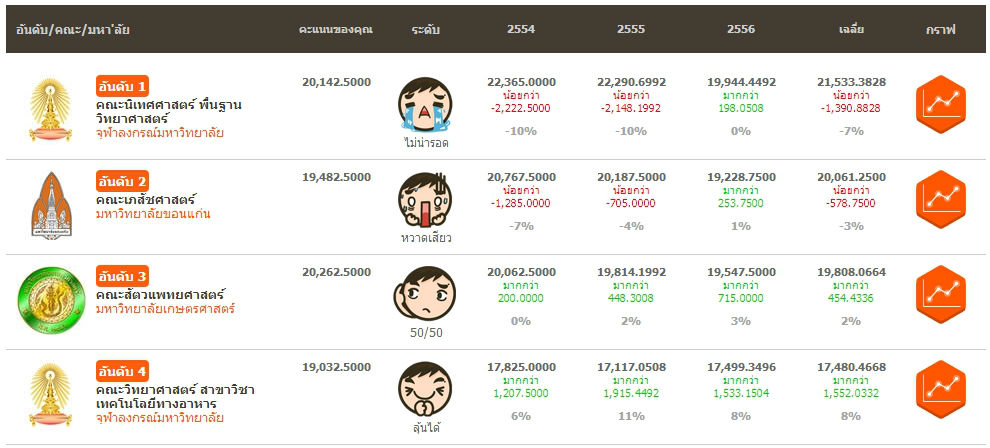990x448 pixels.
Task: View the graph for rank 4 คณะวิทยาศาสตร์
Action: pyautogui.click(x=943, y=390)
